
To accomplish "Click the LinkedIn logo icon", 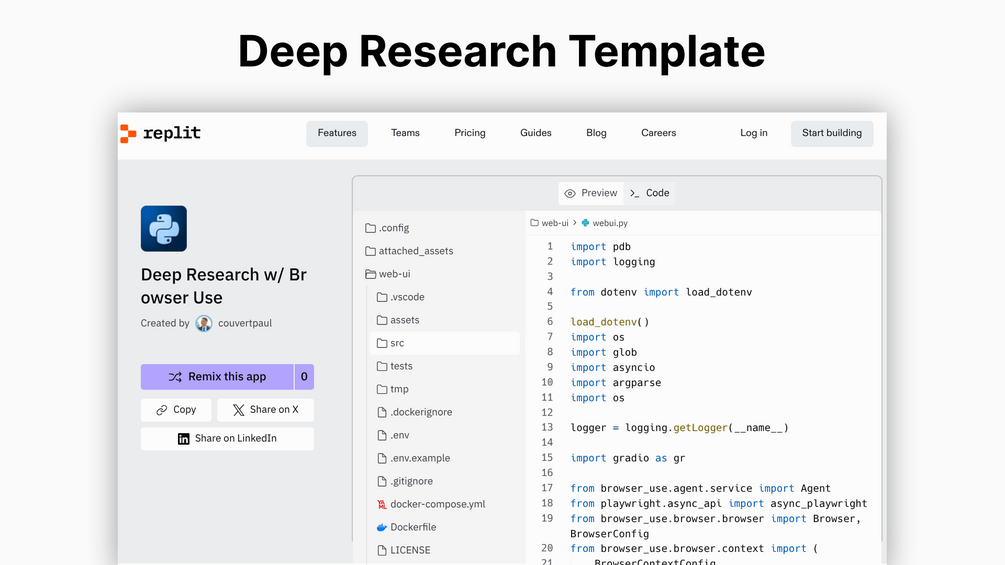I will point(183,439).
